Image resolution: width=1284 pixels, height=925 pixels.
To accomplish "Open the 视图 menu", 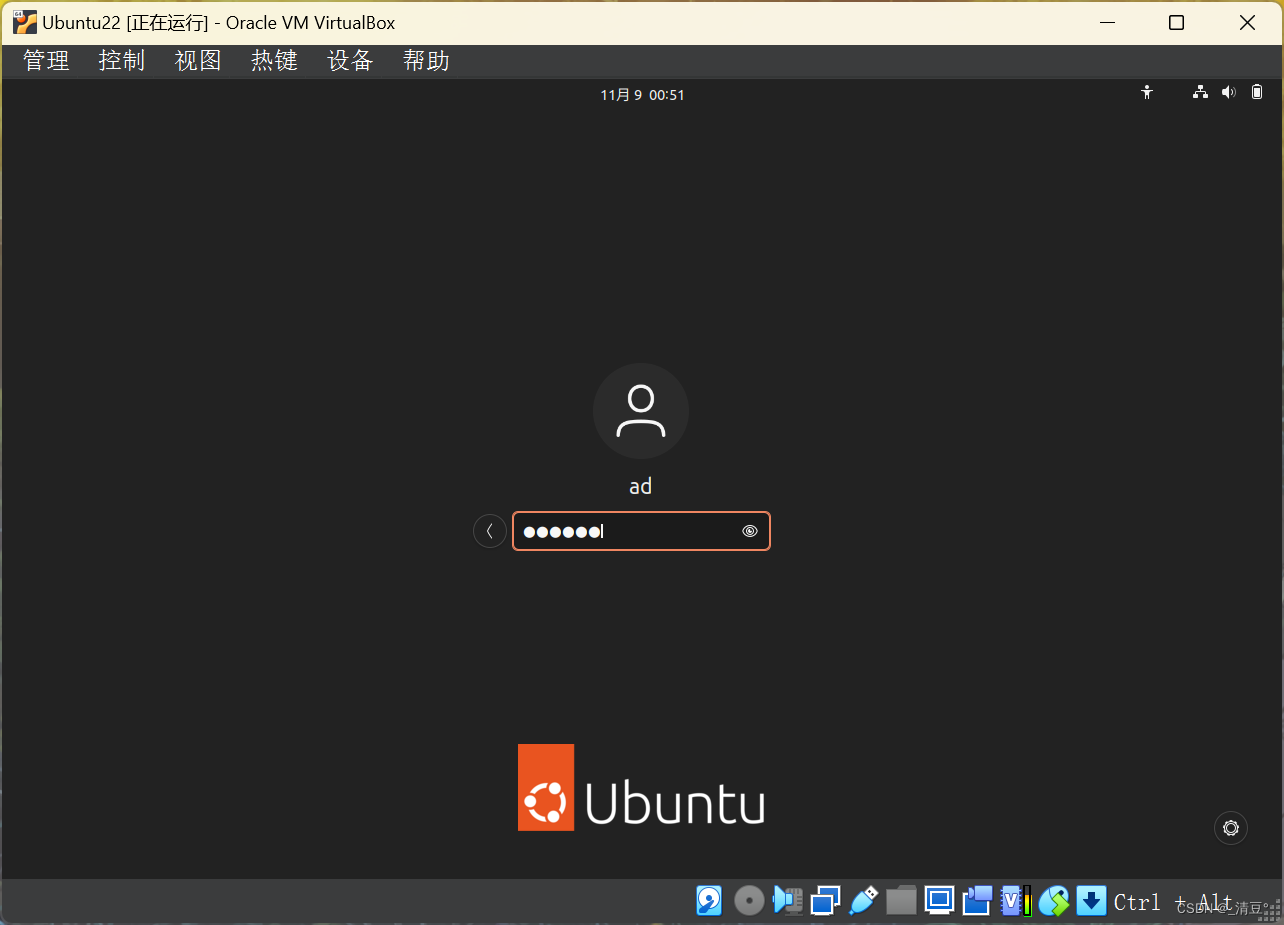I will point(198,61).
